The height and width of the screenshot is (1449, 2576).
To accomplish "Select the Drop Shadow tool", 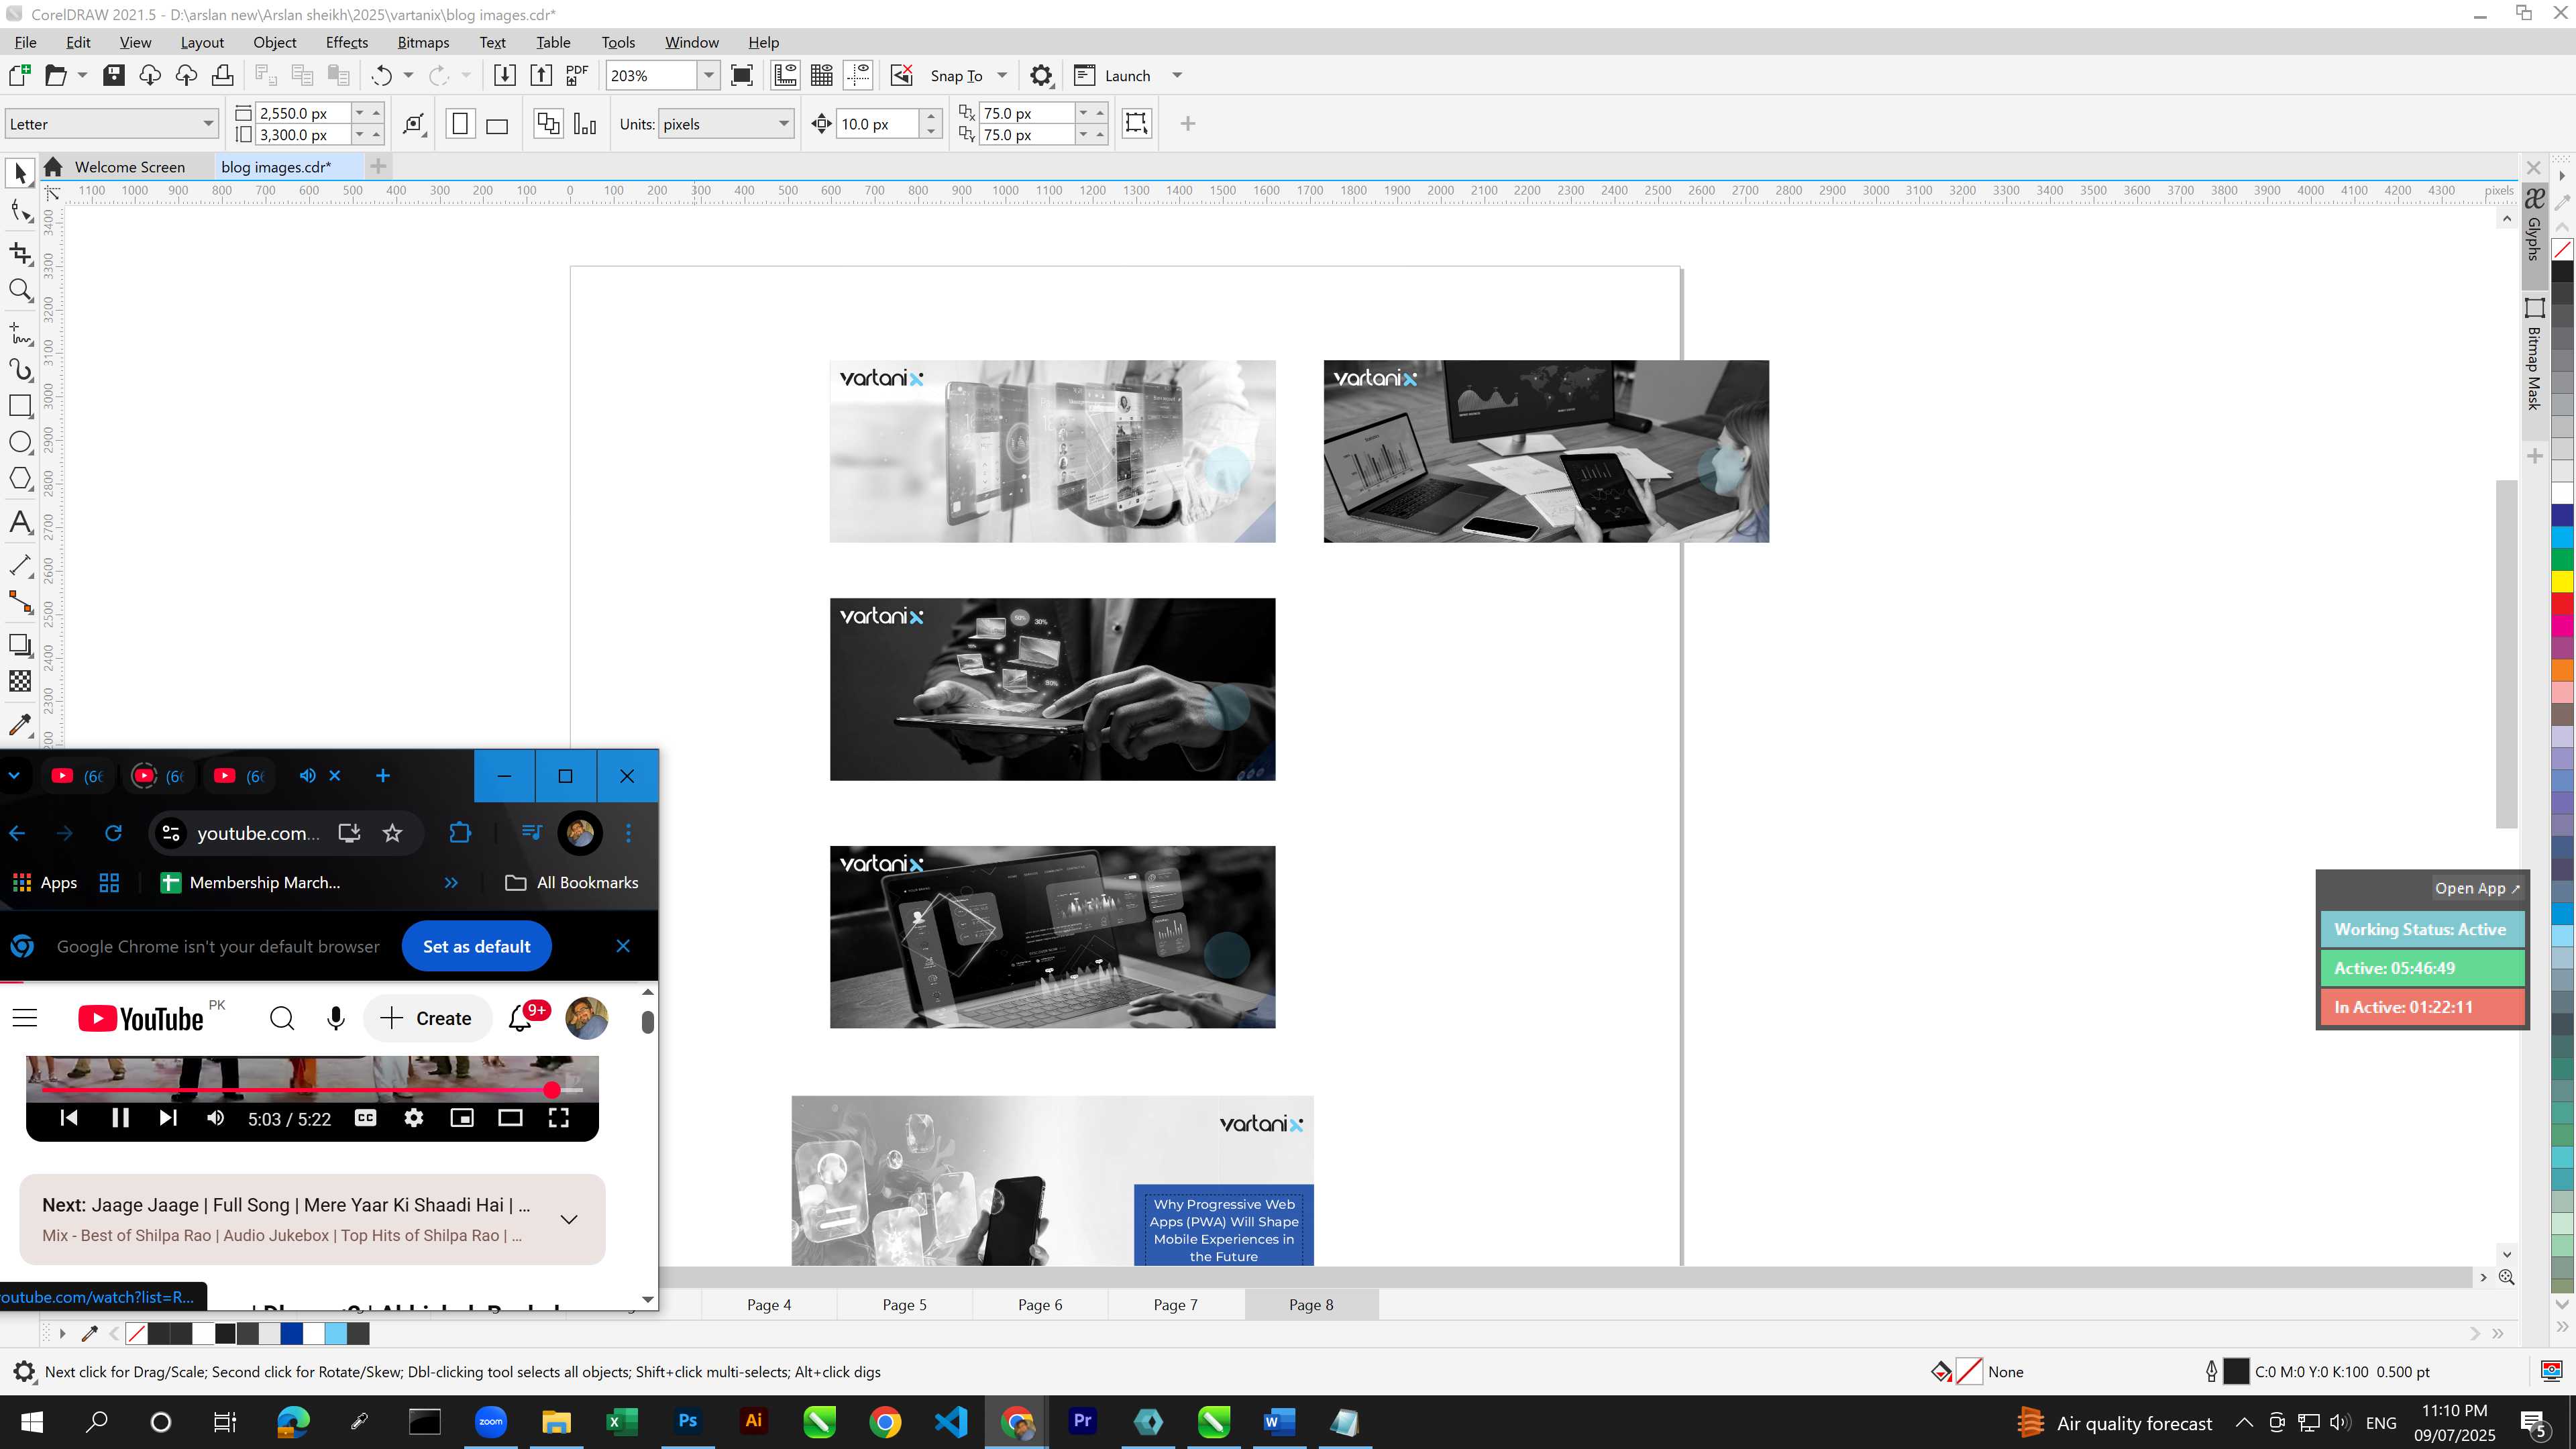I will [20, 645].
